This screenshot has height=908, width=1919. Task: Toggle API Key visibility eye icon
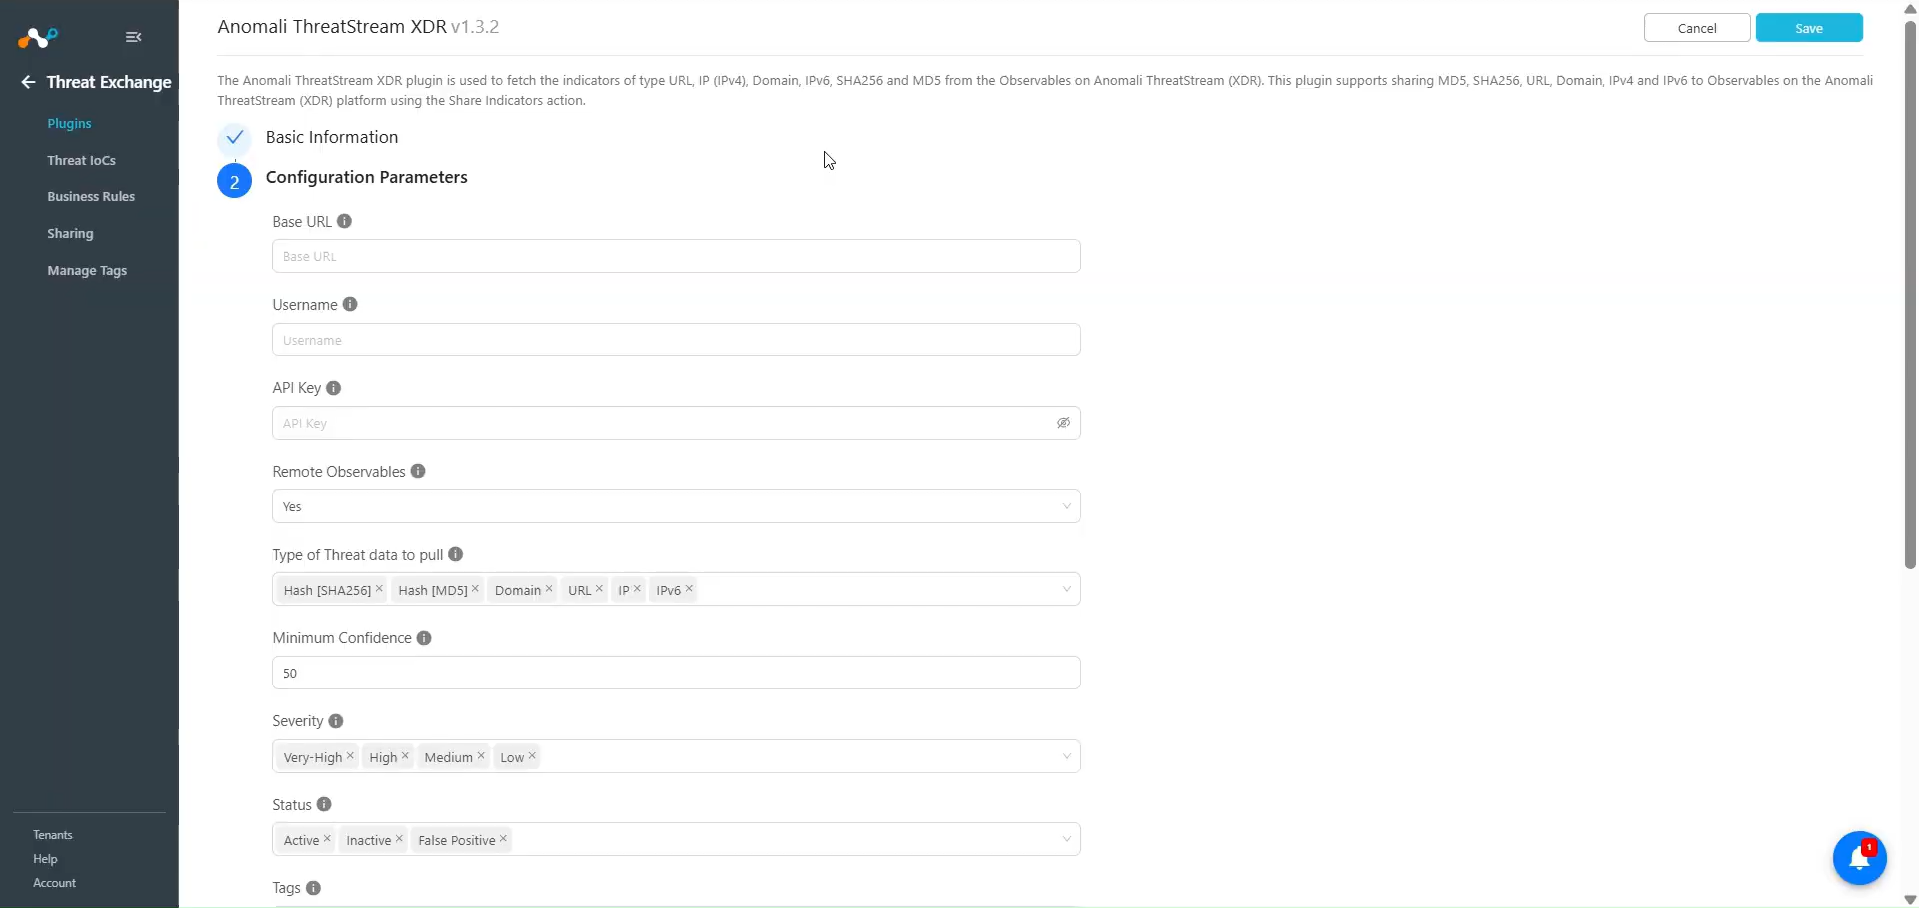1063,423
